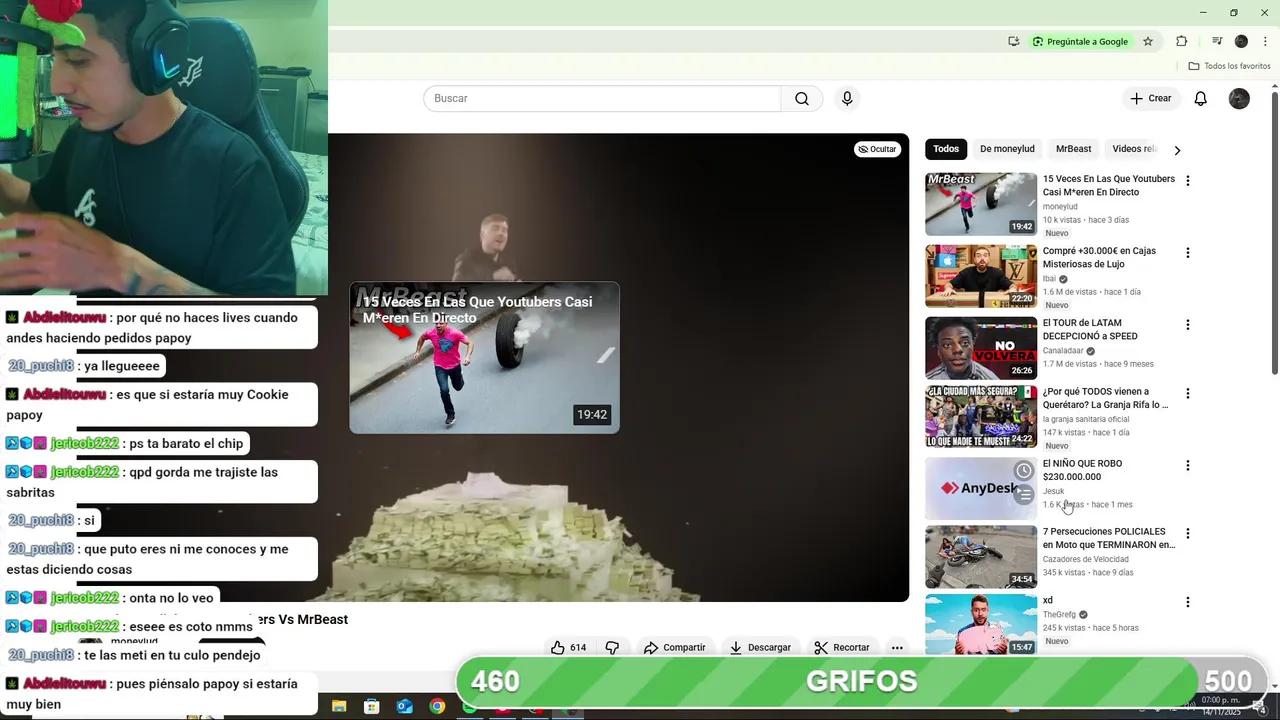Viewport: 1280px width, 720px height.
Task: Open El TOUR de LATAM thumbnail
Action: click(981, 348)
